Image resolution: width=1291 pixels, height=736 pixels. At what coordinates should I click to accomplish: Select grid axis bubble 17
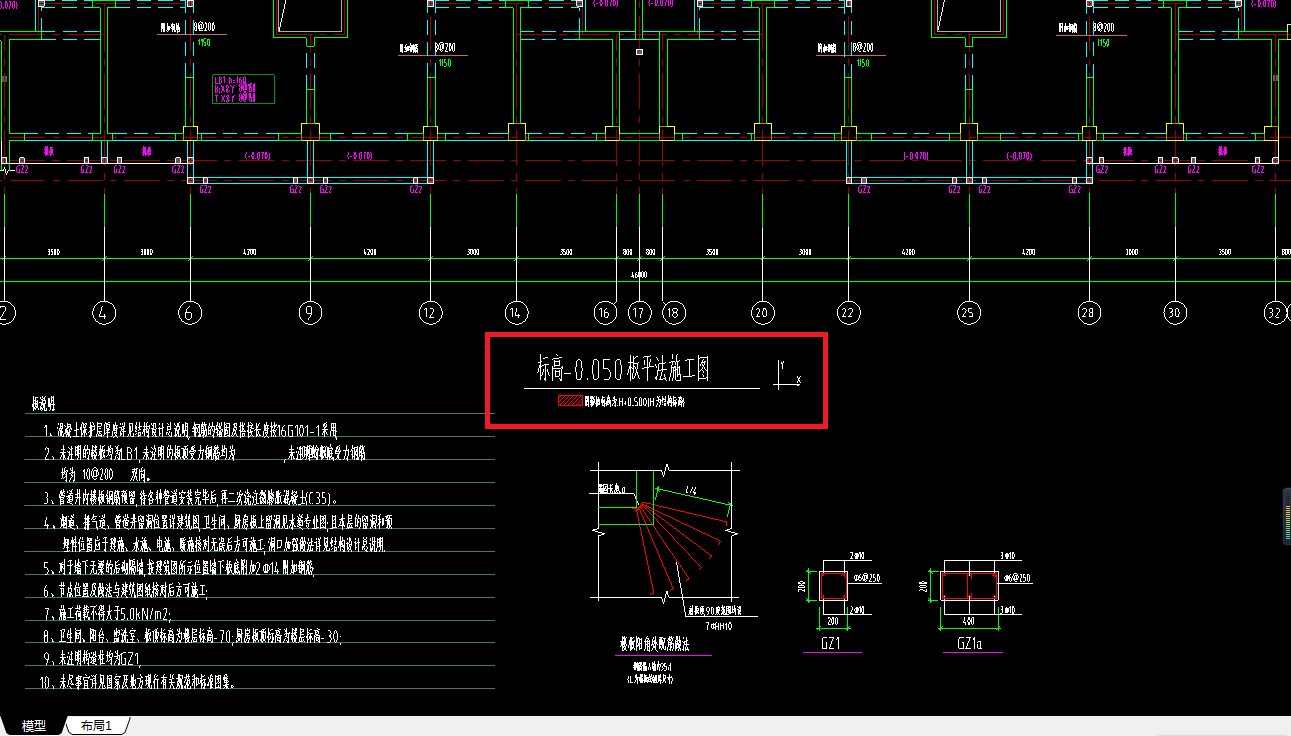tap(638, 313)
